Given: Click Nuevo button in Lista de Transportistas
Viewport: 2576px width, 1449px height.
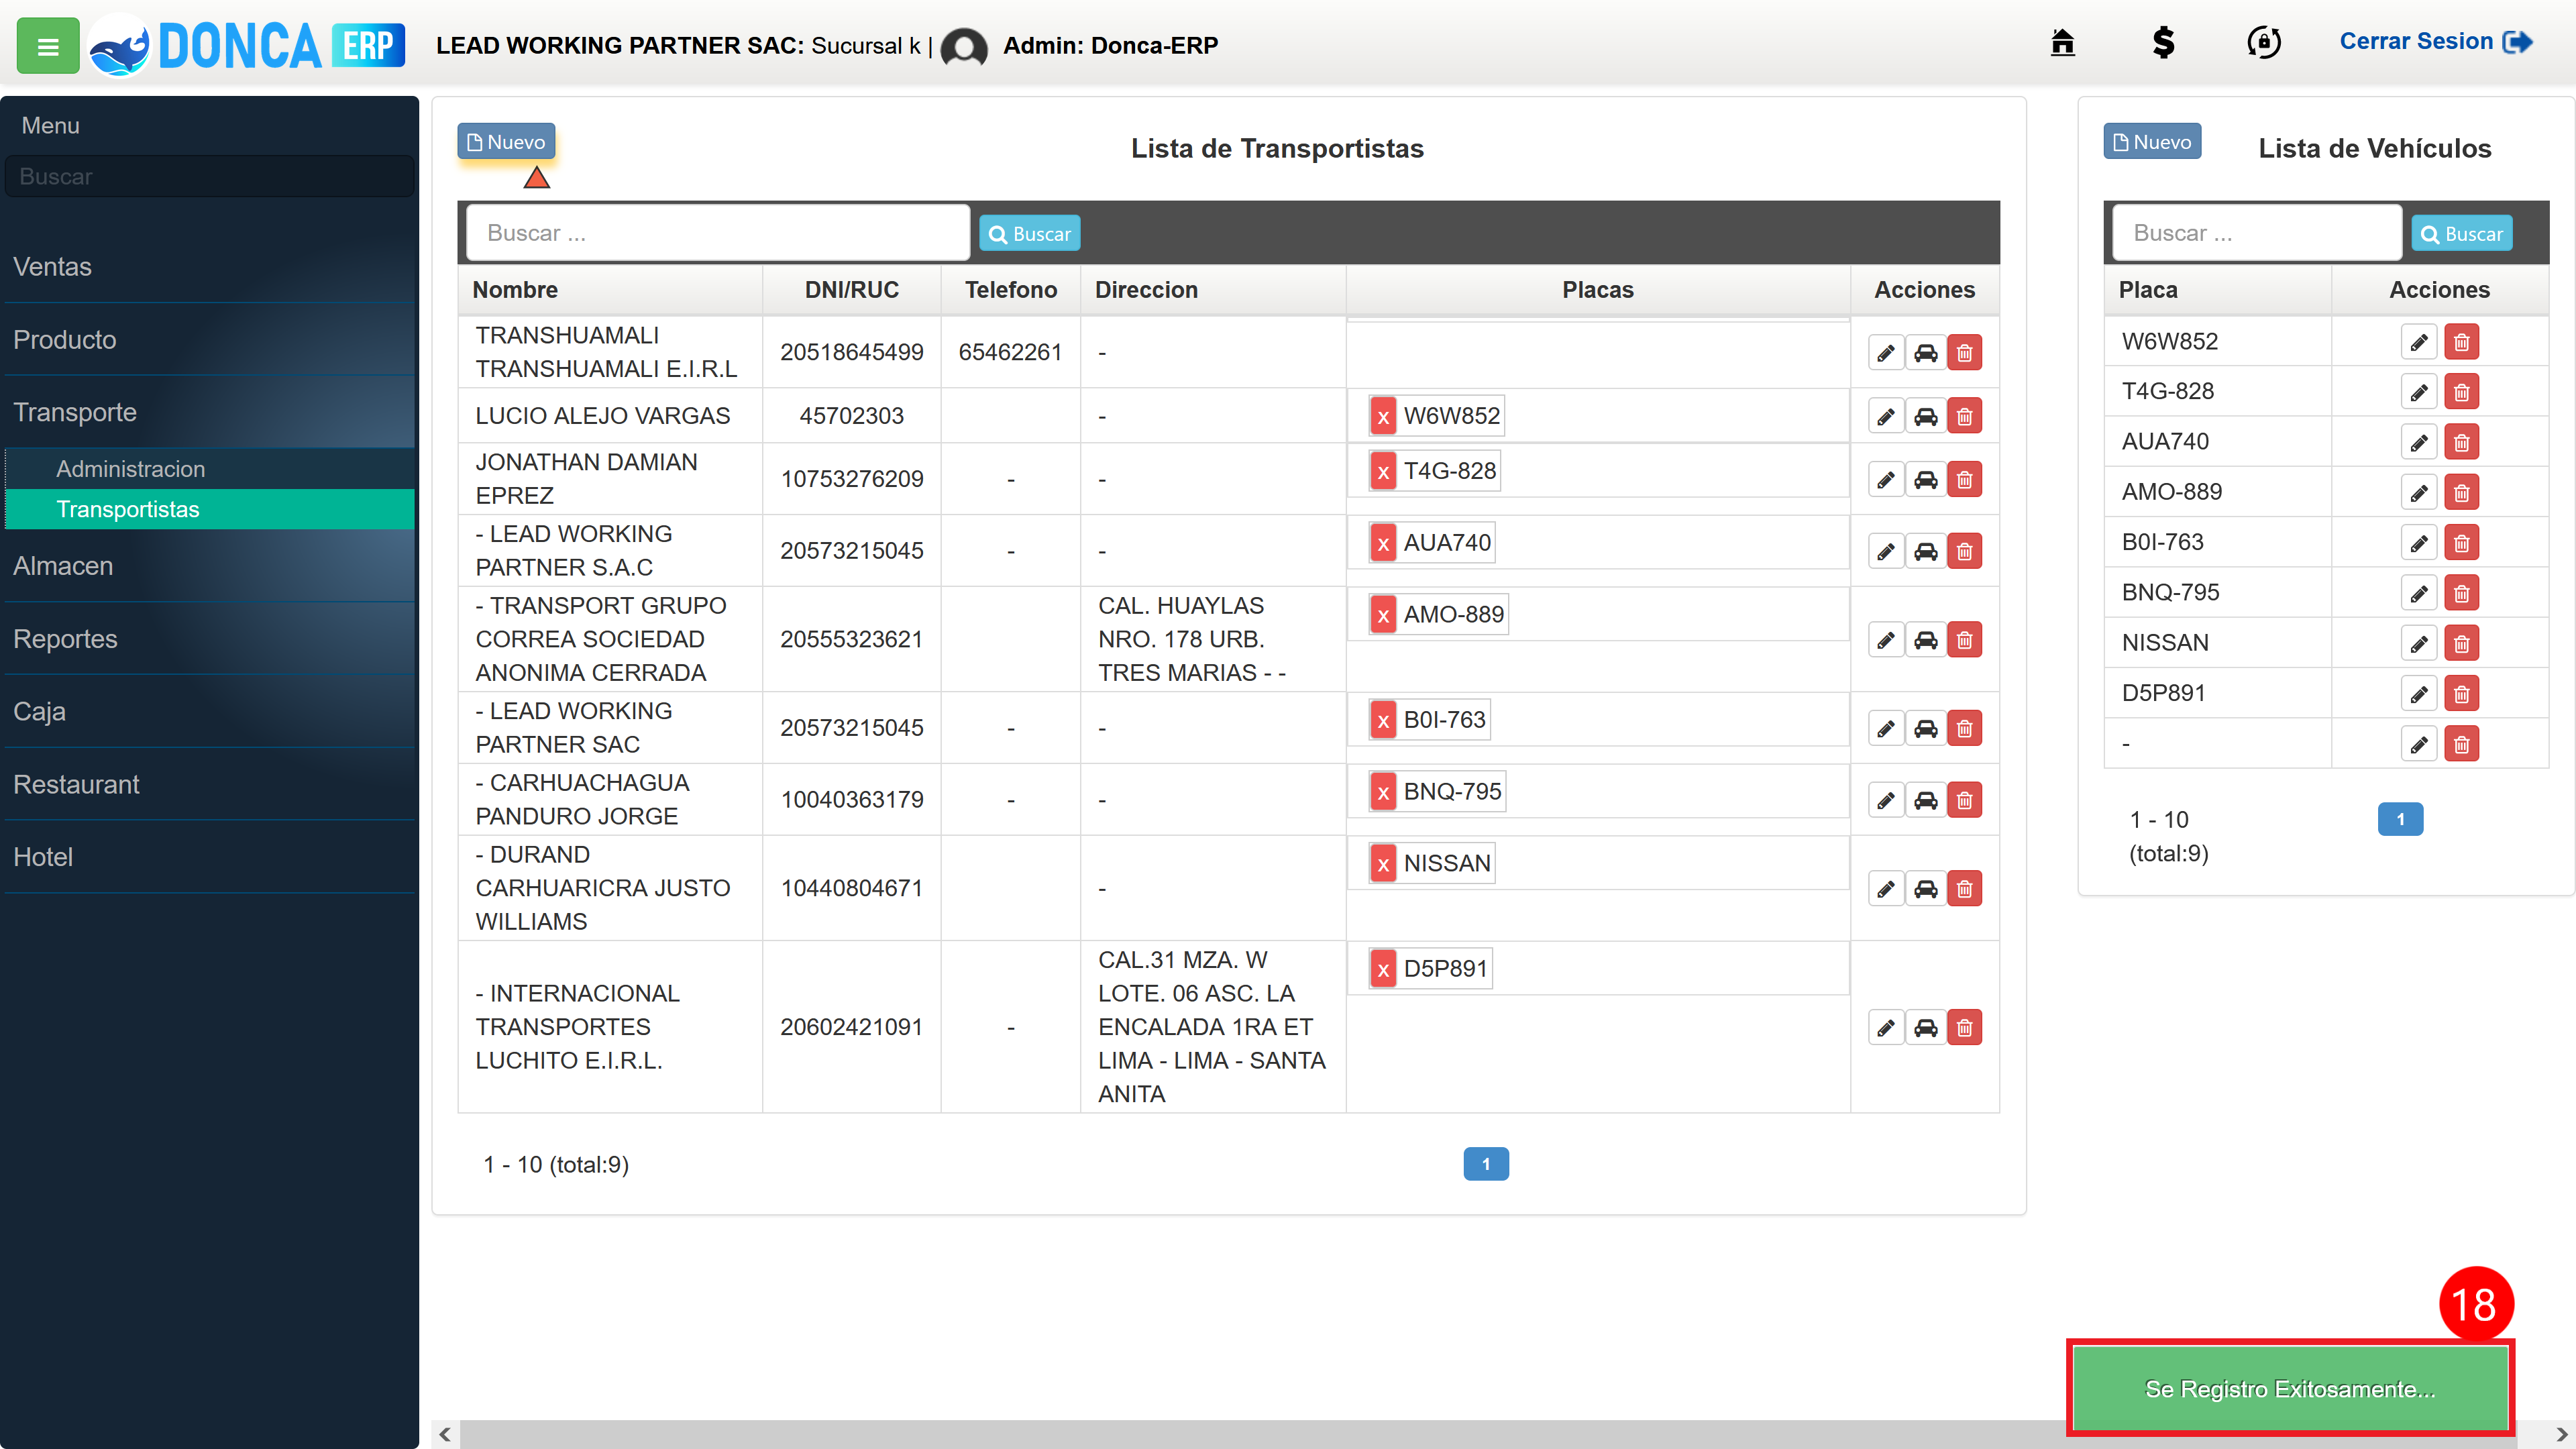Looking at the screenshot, I should click(x=506, y=142).
